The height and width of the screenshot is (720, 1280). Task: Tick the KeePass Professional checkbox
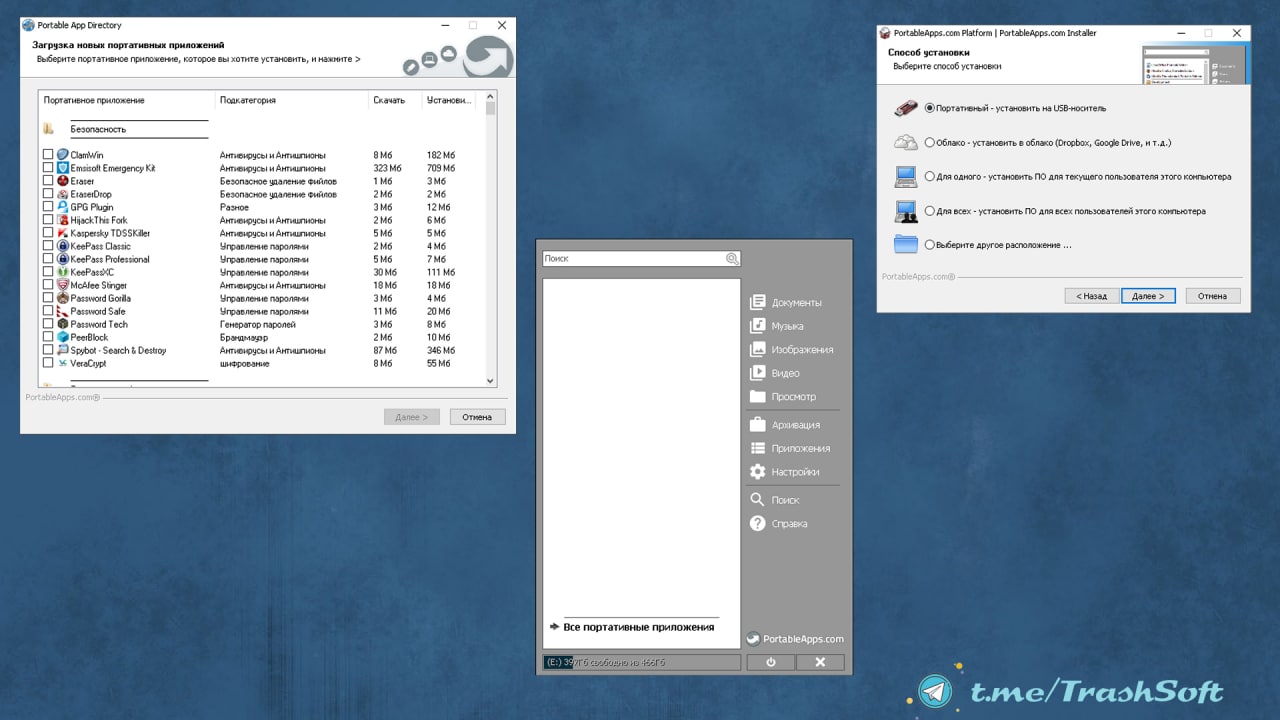click(x=48, y=259)
